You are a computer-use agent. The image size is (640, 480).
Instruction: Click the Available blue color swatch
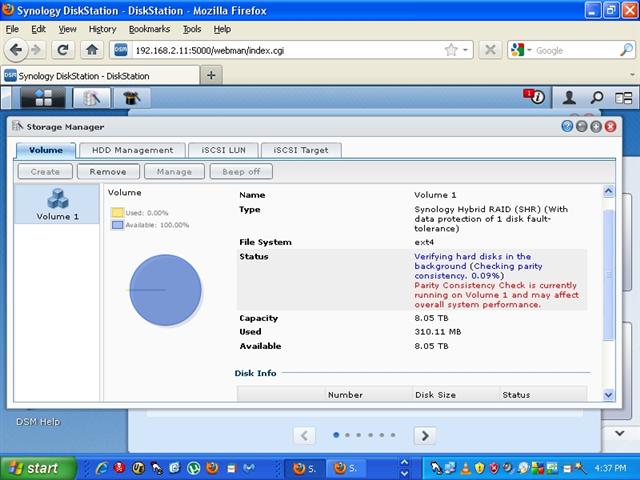point(118,225)
